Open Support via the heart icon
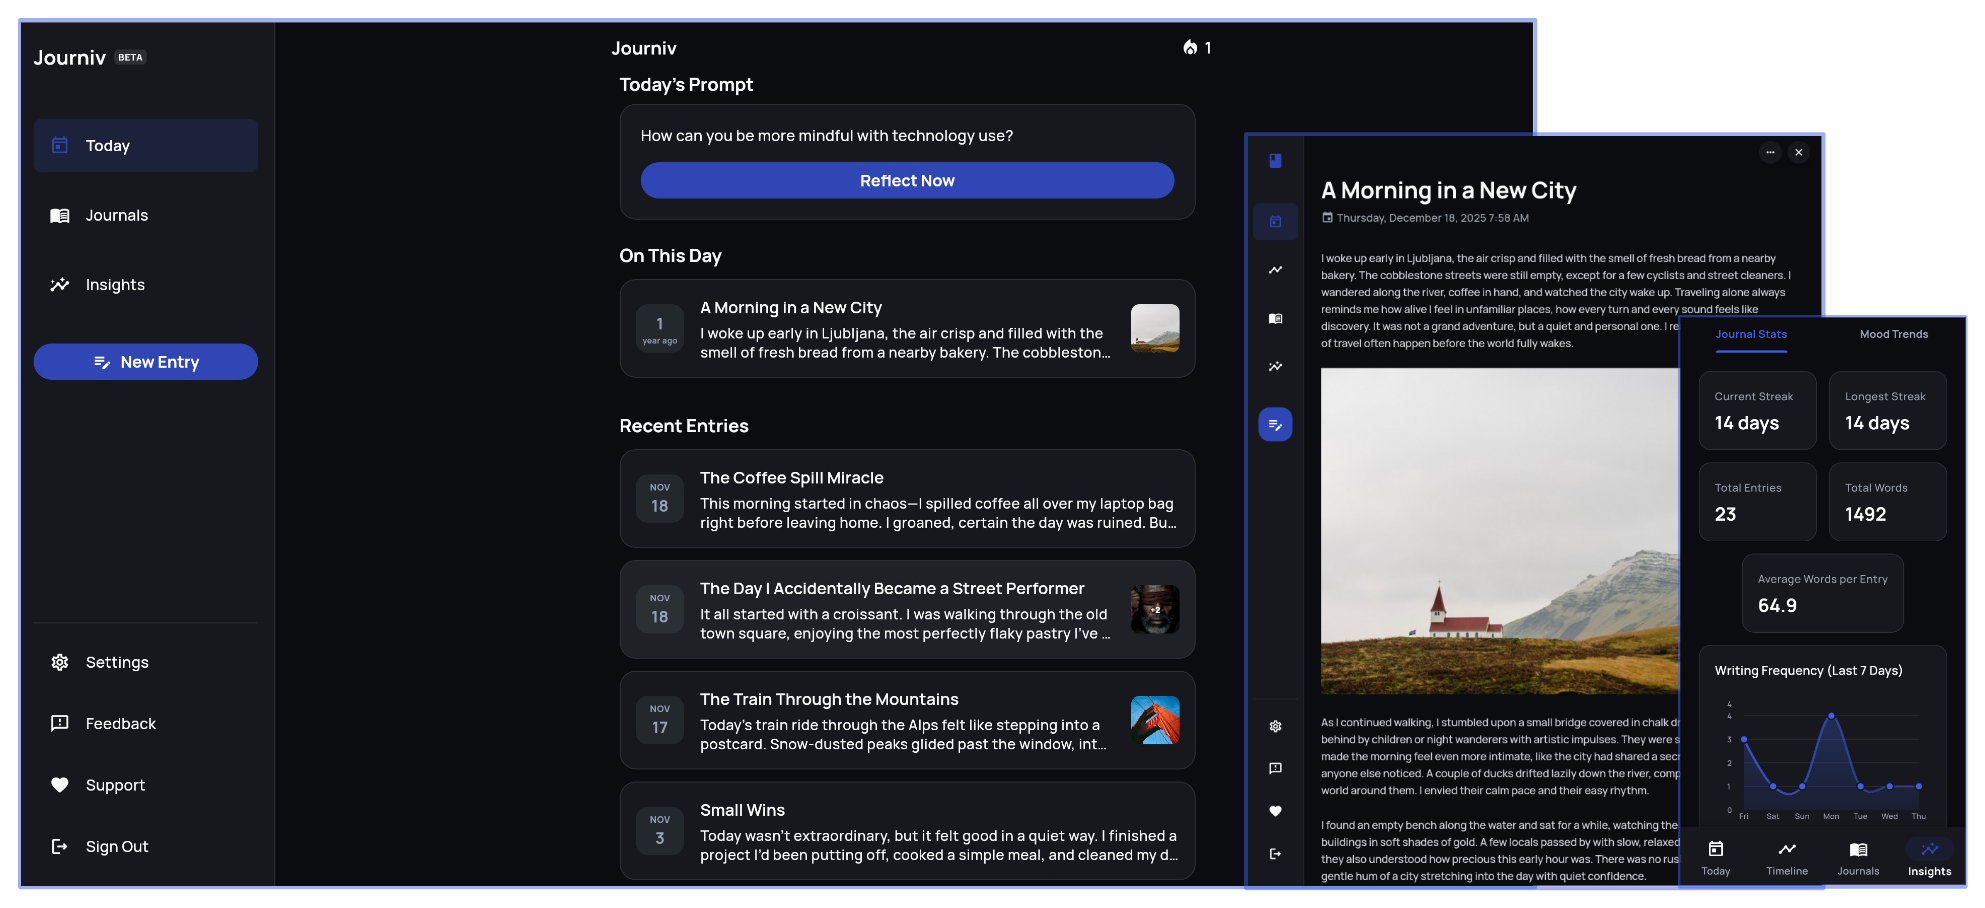The image size is (1985, 908). (x=1275, y=811)
